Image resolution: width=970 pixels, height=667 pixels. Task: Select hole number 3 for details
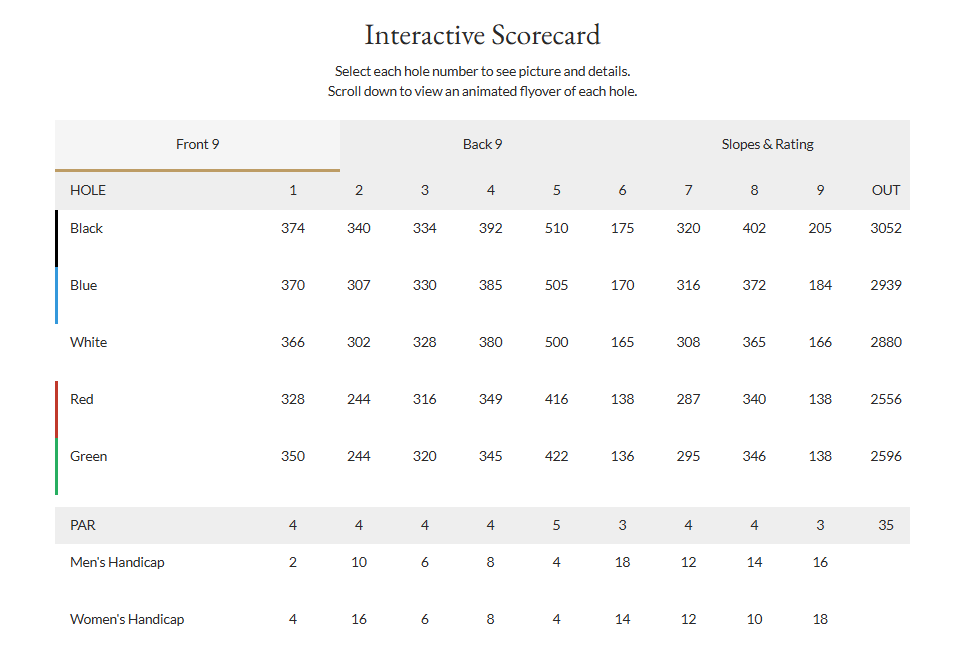click(424, 190)
